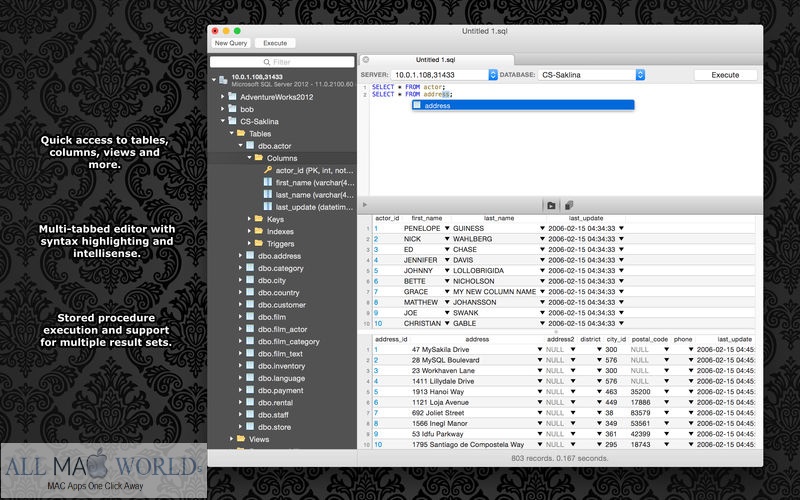
Task: Select the dbo.film_actor tree item
Action: 282,329
